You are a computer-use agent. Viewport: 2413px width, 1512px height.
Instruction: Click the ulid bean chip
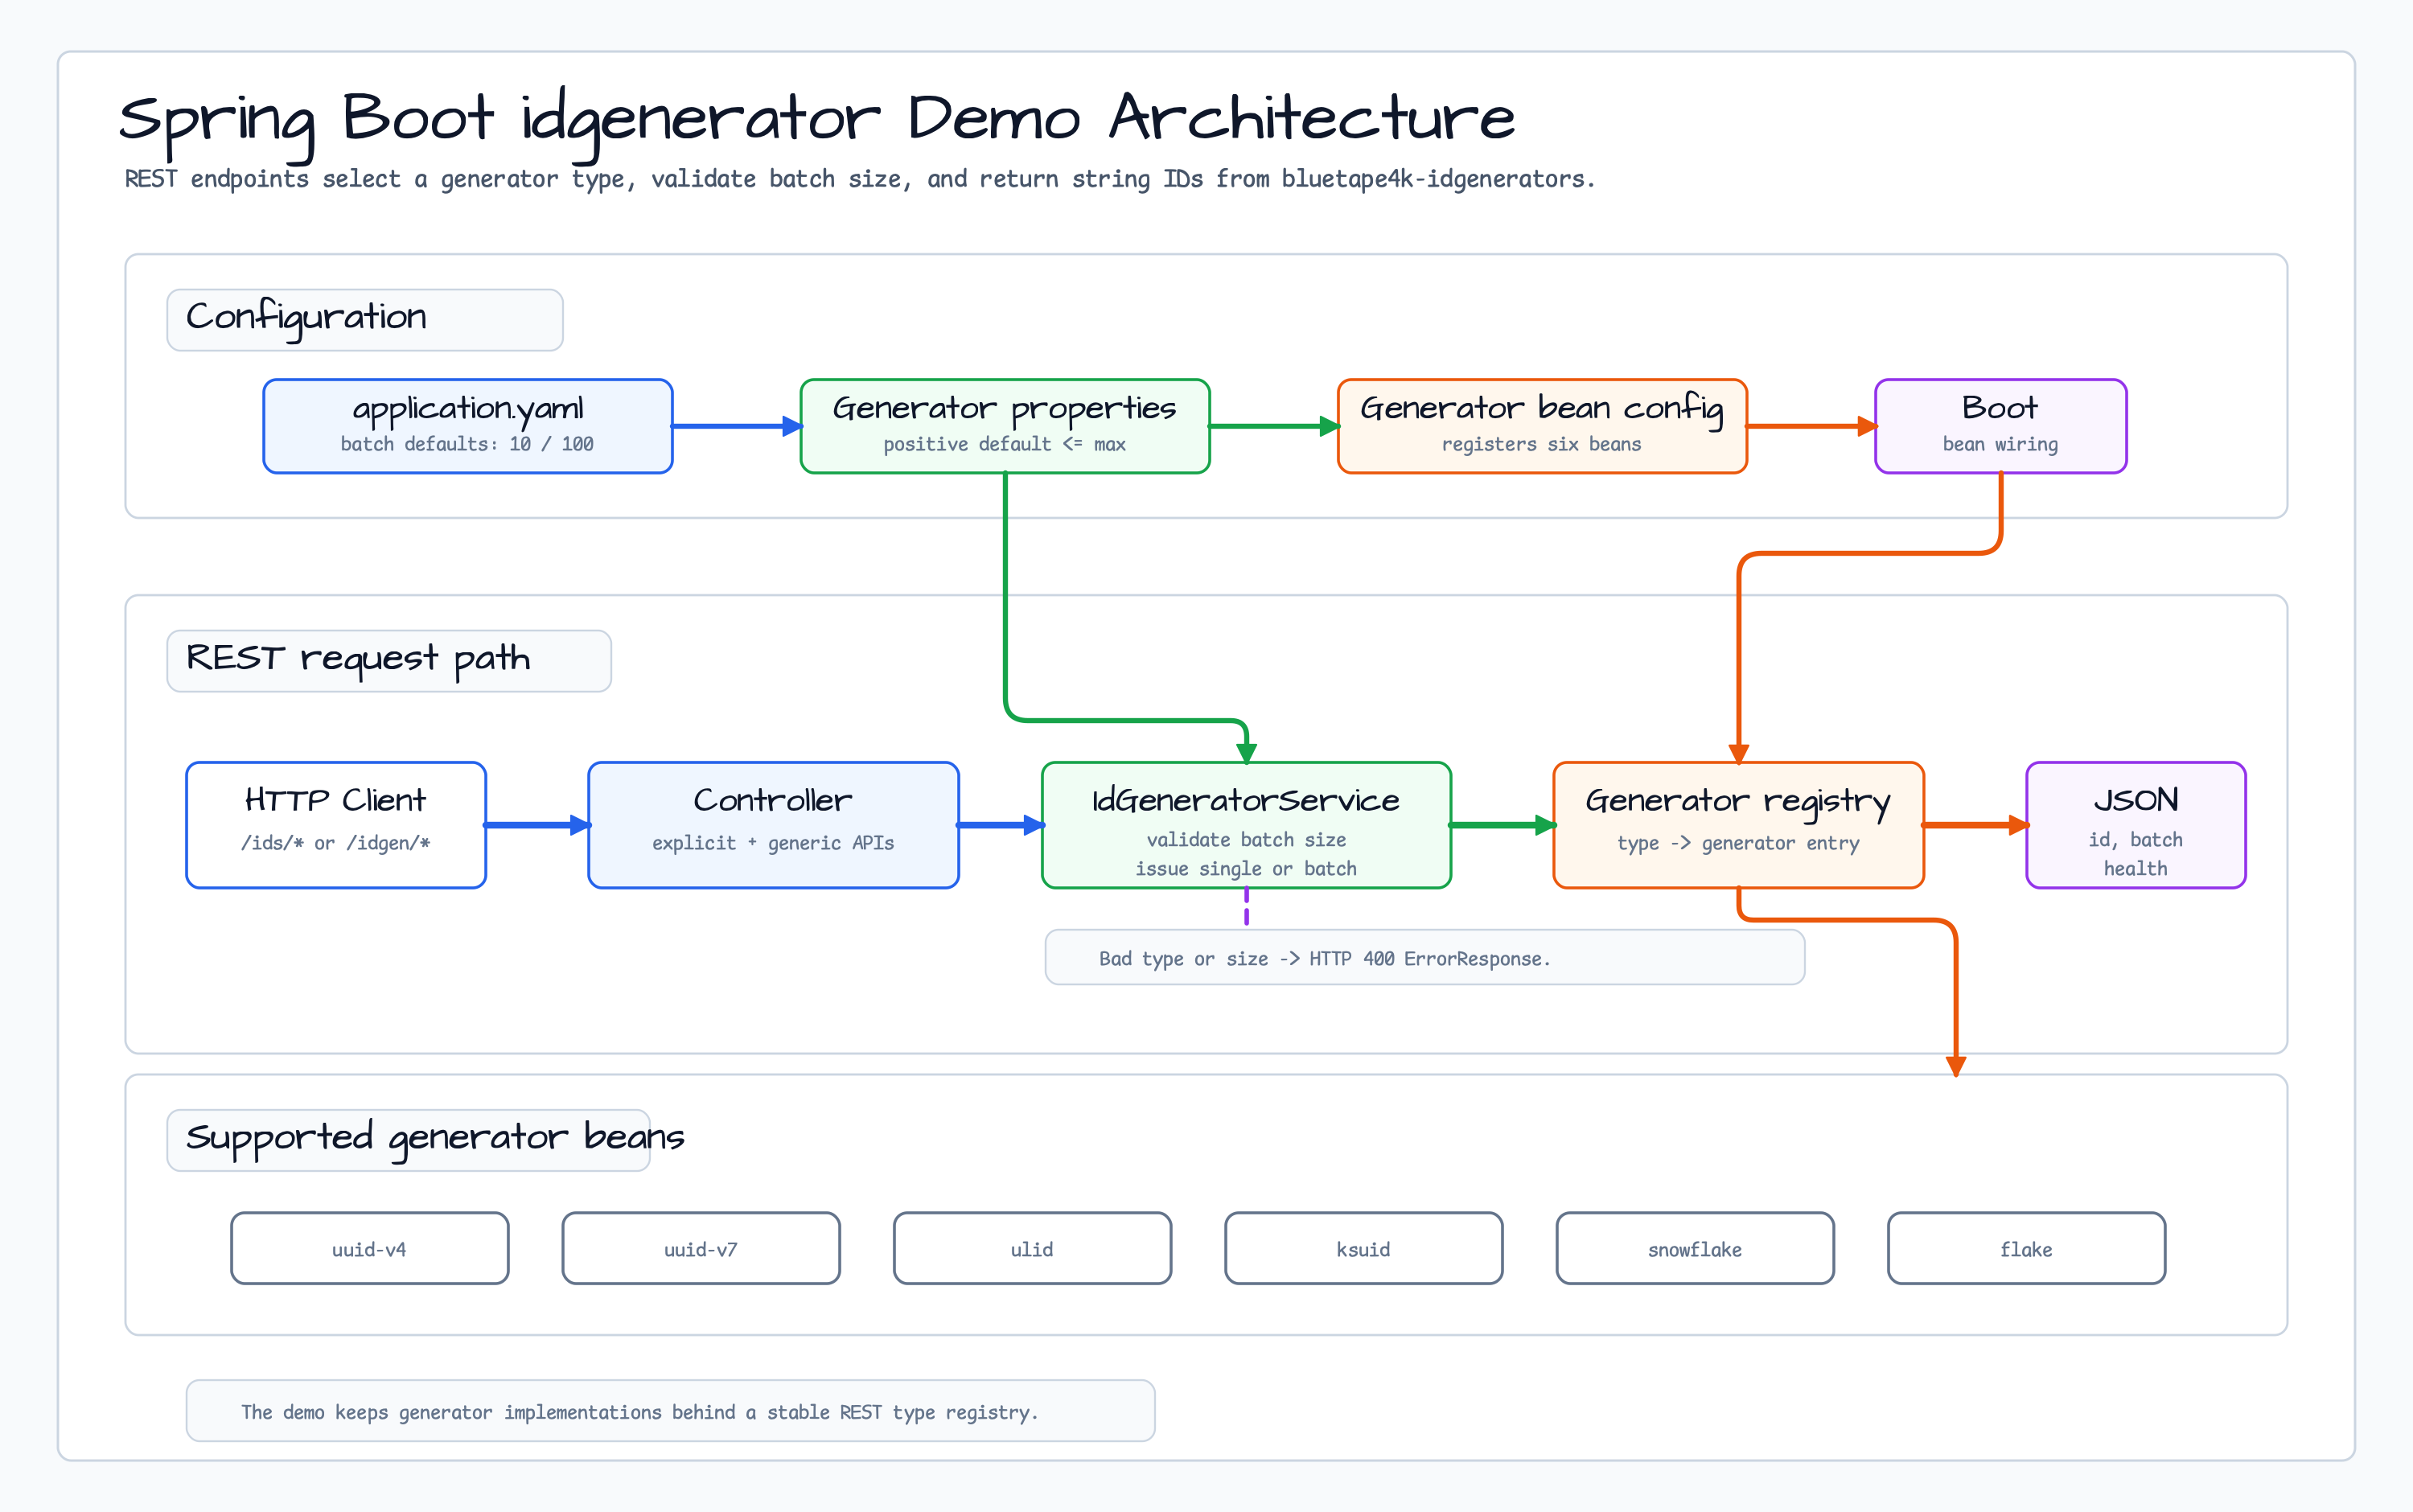[x=1032, y=1248]
